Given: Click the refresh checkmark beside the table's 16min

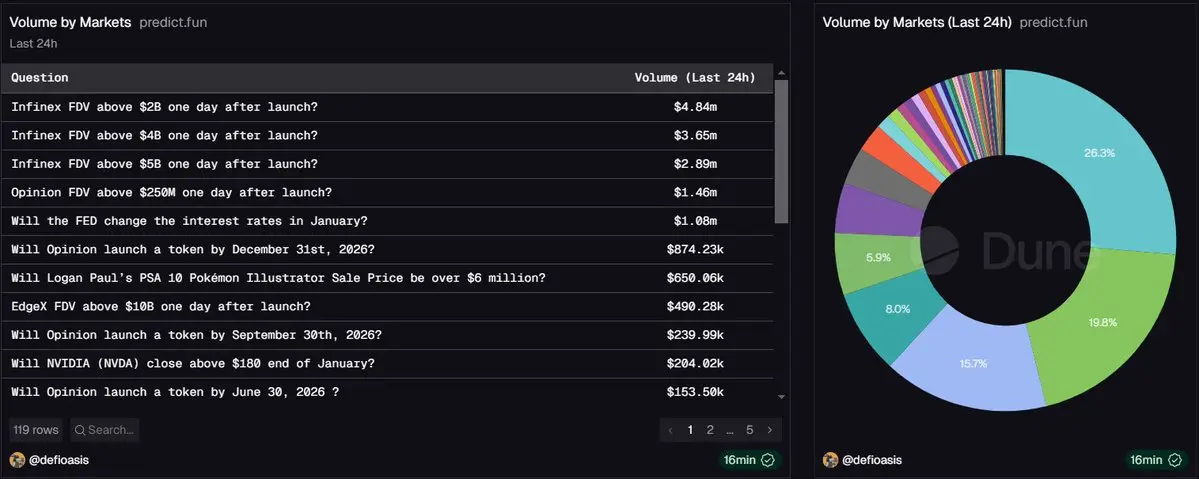Looking at the screenshot, I should coord(768,460).
